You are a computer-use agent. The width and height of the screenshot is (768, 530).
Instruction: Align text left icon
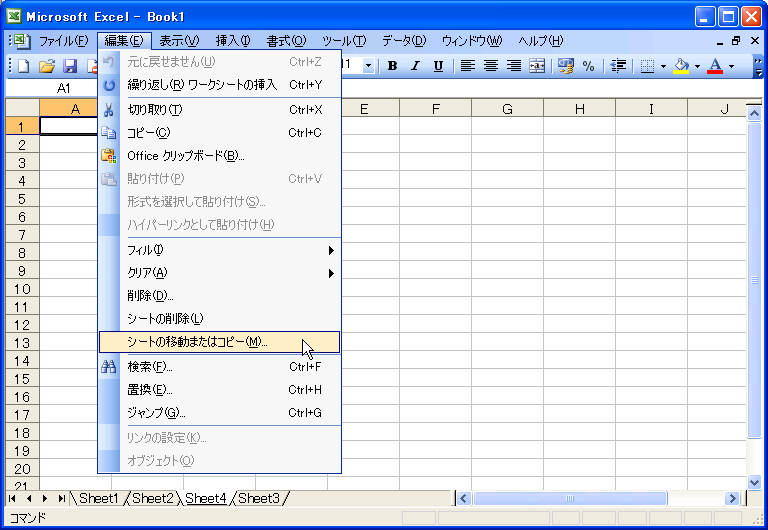point(468,66)
